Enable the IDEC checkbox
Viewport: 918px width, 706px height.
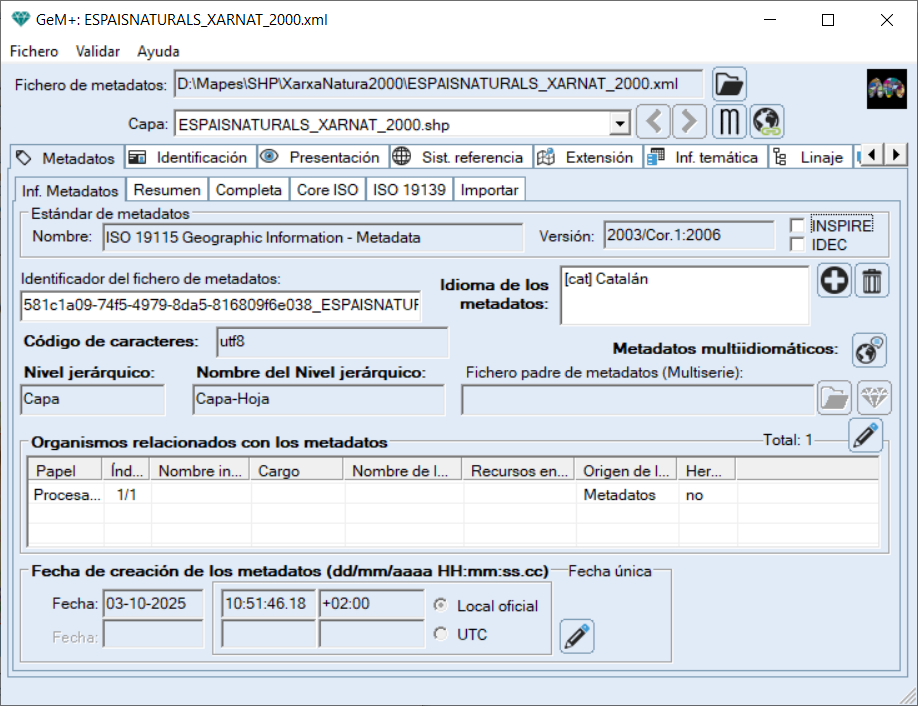tap(797, 244)
